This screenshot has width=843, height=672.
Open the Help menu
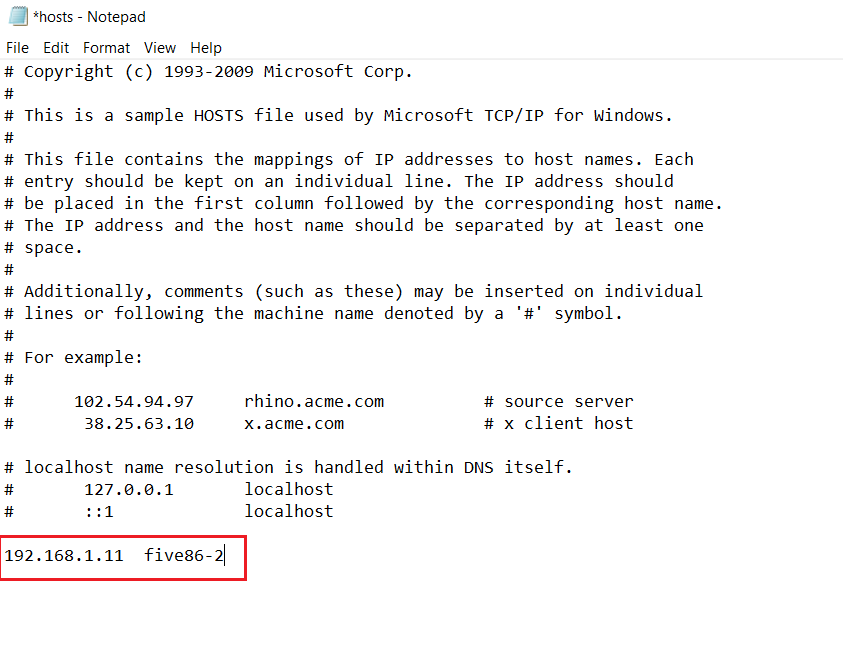[206, 47]
